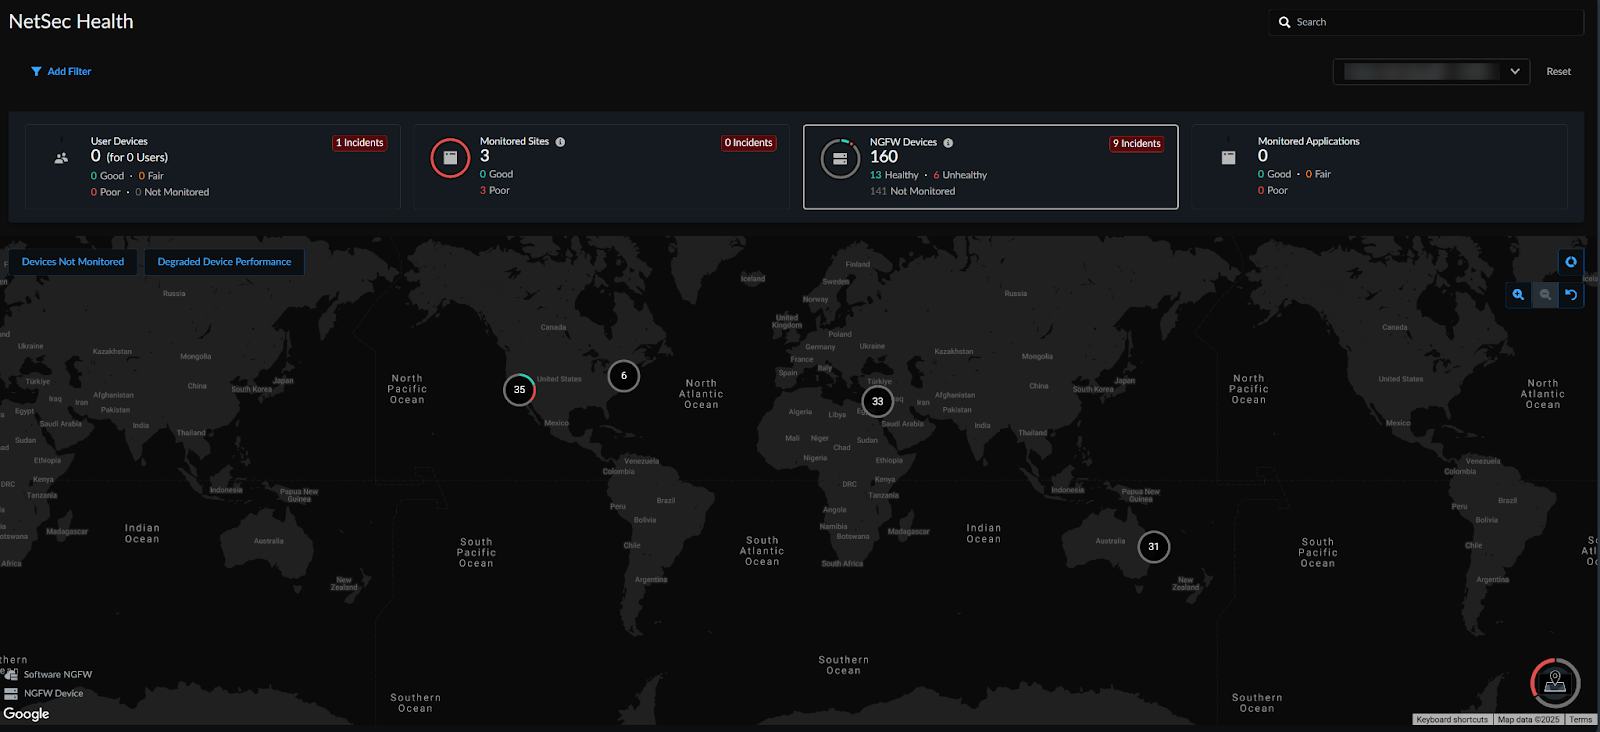
Task: Click the 160 NGFW Devices total
Action: coord(884,157)
